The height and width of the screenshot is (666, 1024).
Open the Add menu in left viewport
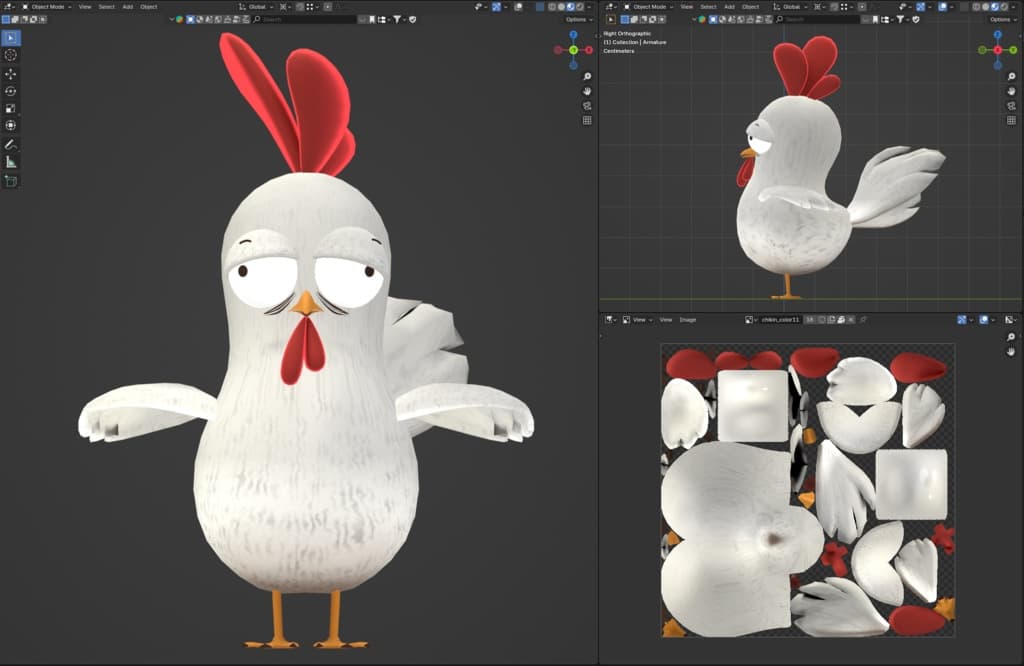pyautogui.click(x=127, y=6)
